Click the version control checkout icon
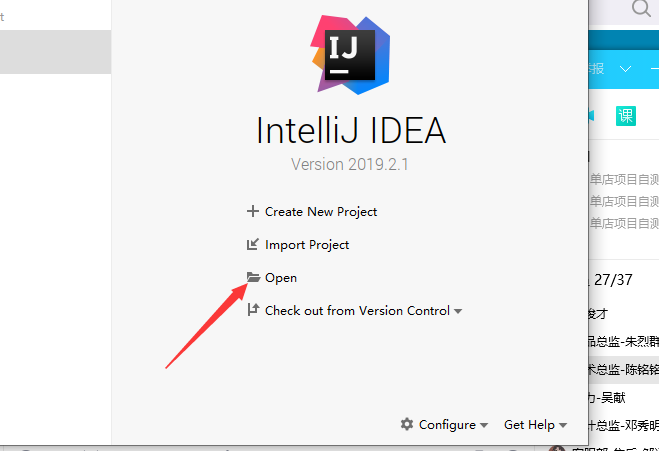Image resolution: width=659 pixels, height=451 pixels. (252, 311)
